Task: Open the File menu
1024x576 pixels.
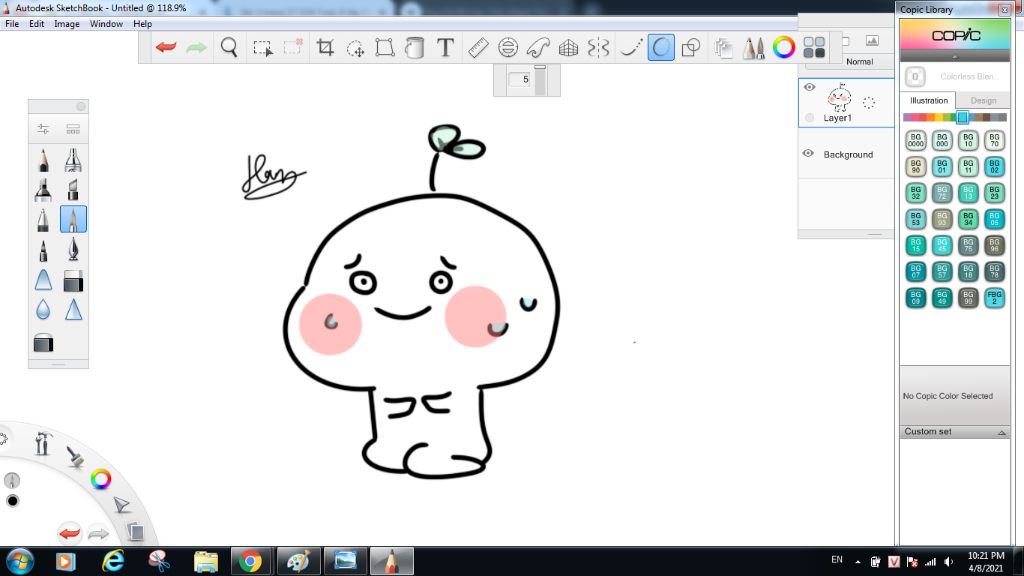Action: click(12, 24)
